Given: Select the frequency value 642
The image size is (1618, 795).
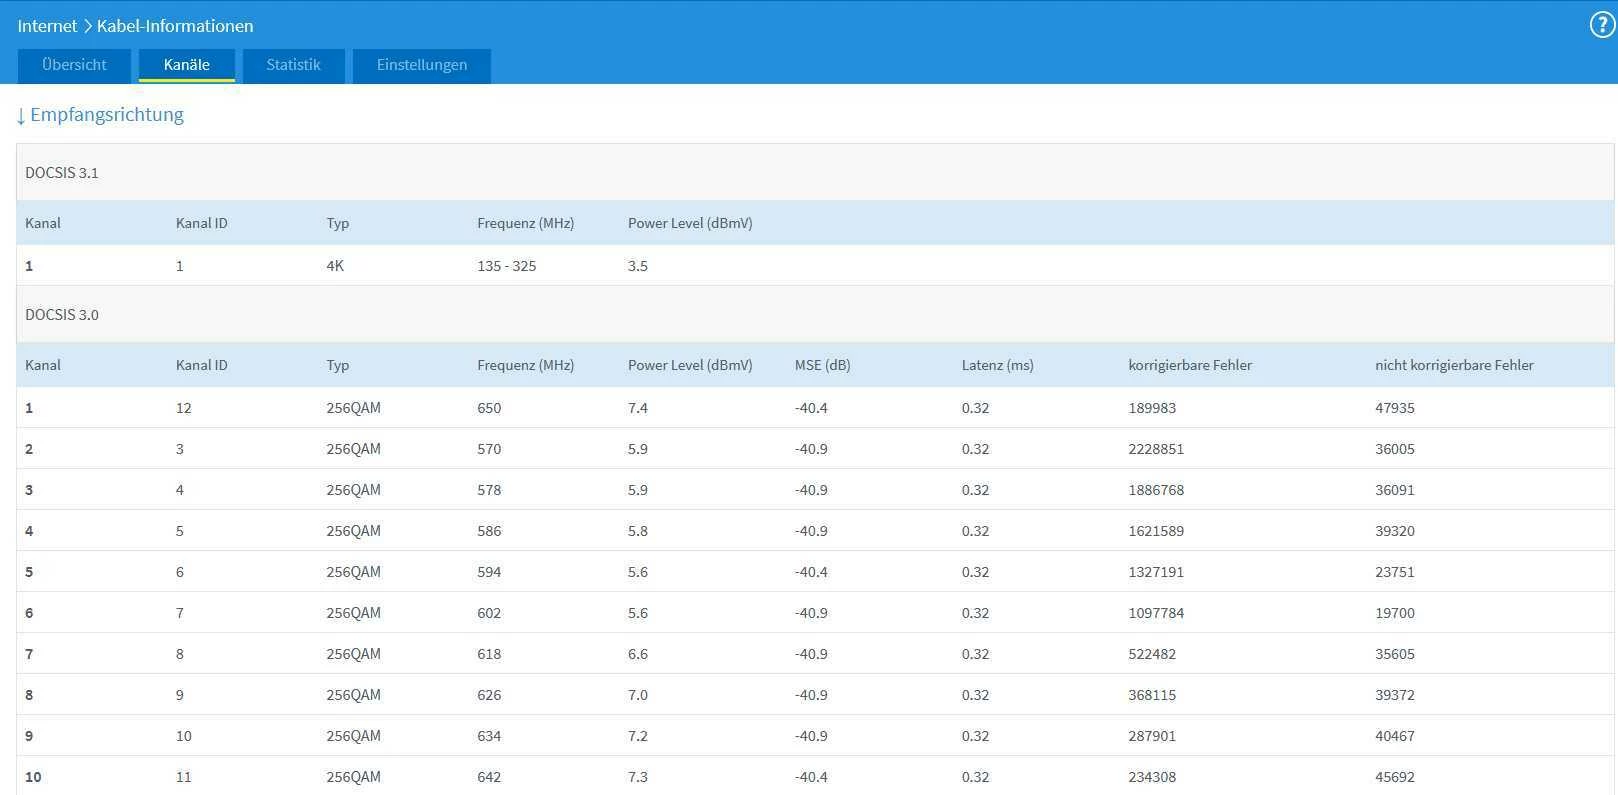Looking at the screenshot, I should pos(489,777).
